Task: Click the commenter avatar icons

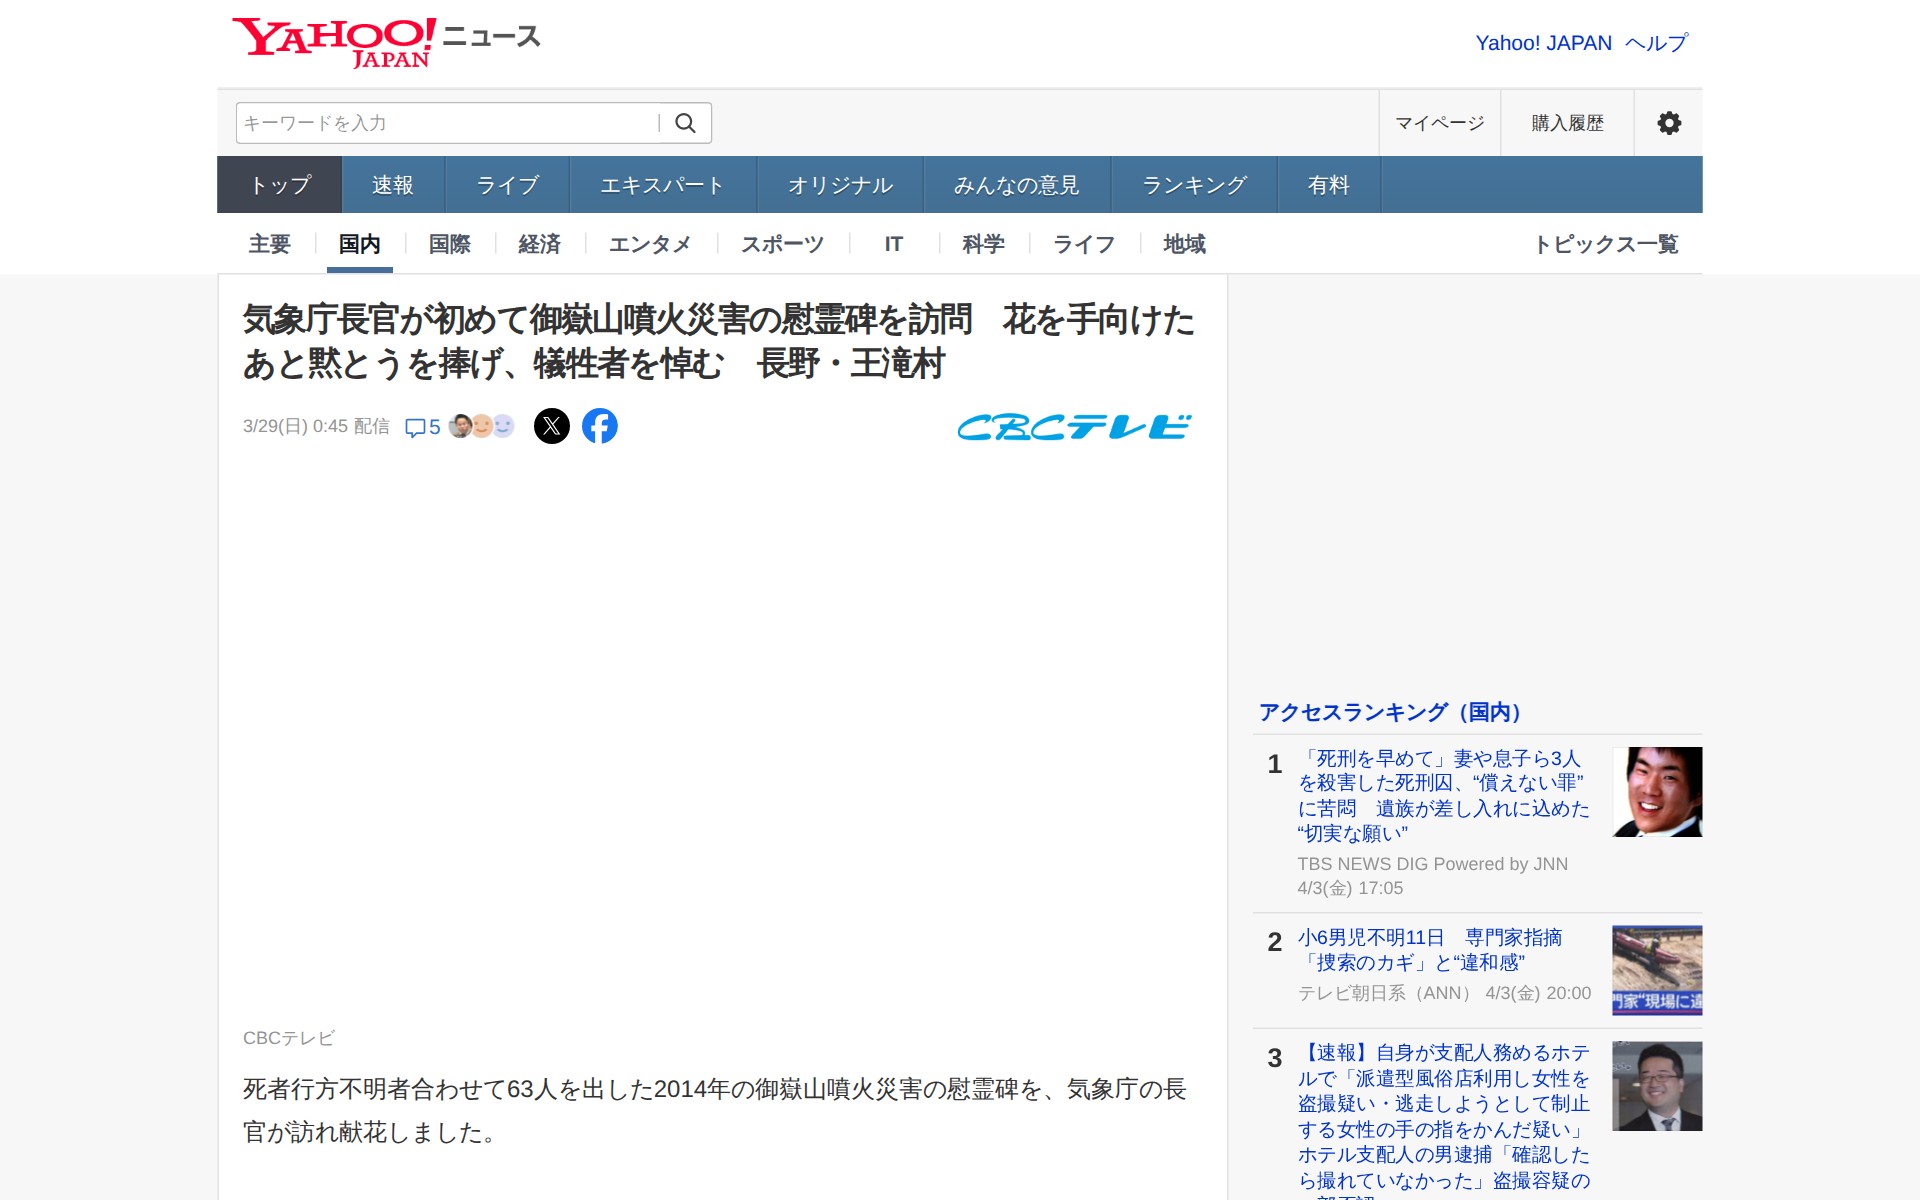Action: tap(481, 426)
